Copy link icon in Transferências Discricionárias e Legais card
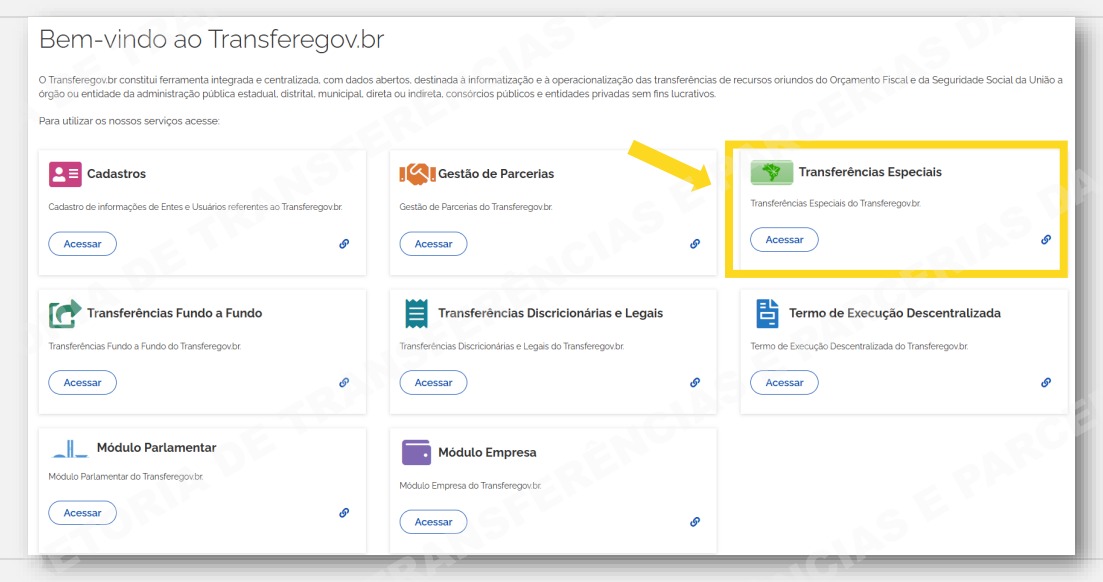This screenshot has width=1103, height=582. (695, 382)
